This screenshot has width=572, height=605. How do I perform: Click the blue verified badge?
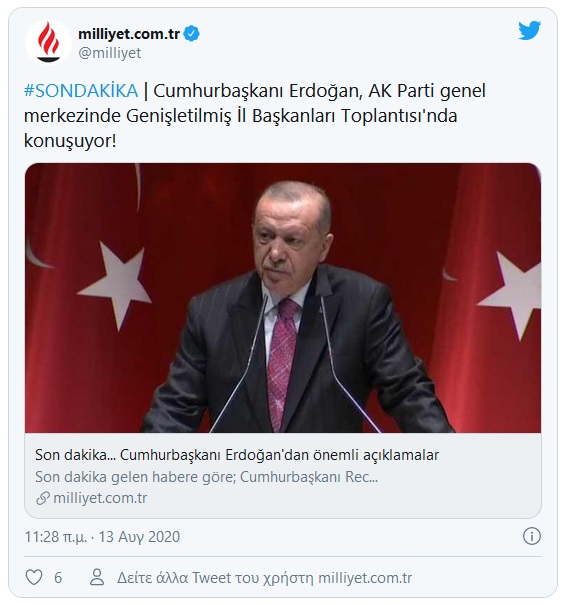pyautogui.click(x=191, y=34)
